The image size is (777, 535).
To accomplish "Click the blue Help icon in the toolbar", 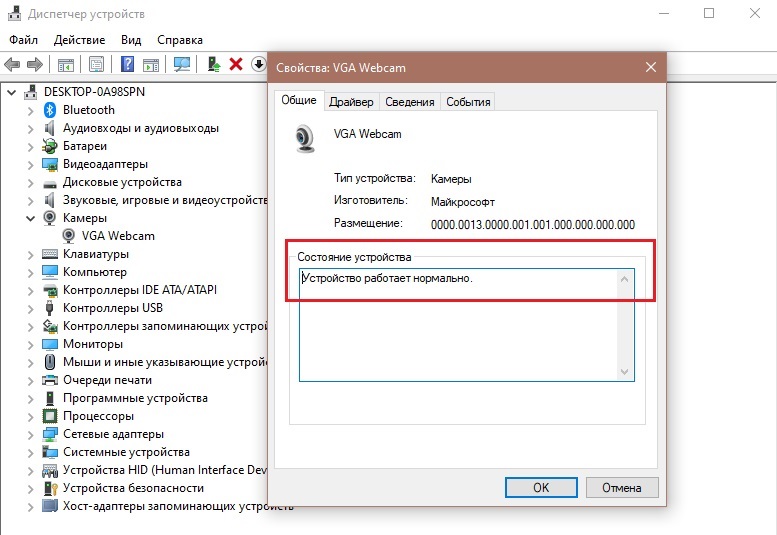I will click(128, 64).
